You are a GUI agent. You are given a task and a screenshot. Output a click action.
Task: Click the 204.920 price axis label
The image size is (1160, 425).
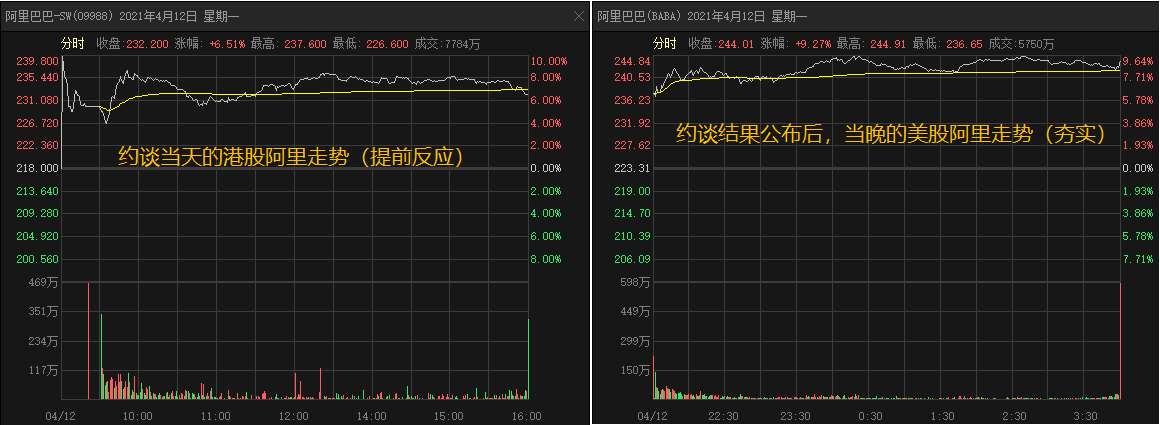point(37,236)
